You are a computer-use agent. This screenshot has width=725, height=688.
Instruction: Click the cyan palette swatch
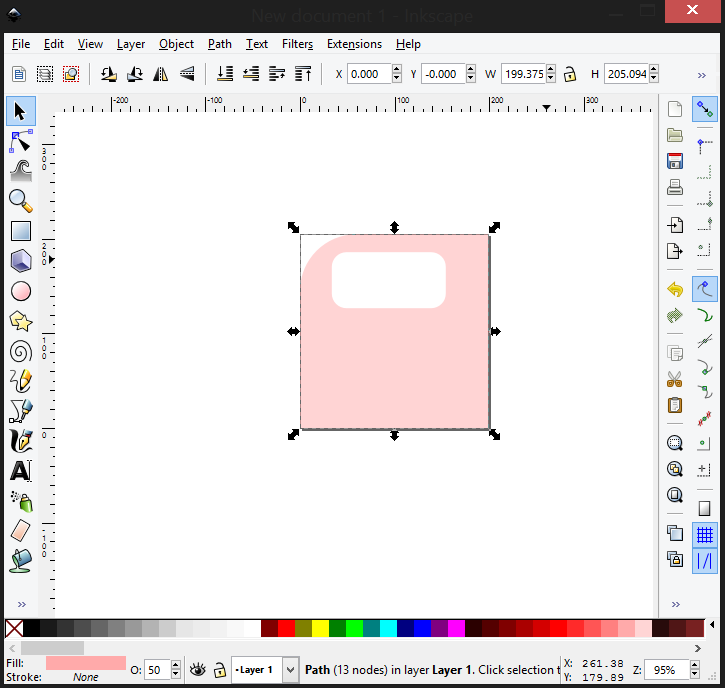[x=388, y=629]
